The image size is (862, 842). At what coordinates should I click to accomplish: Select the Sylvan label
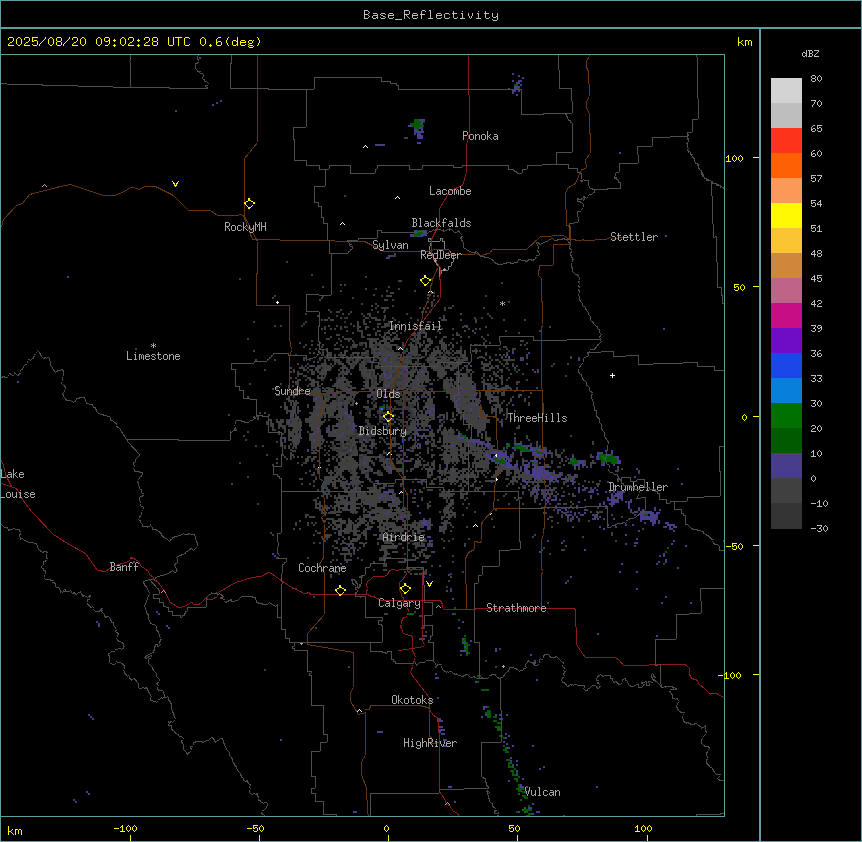(390, 245)
